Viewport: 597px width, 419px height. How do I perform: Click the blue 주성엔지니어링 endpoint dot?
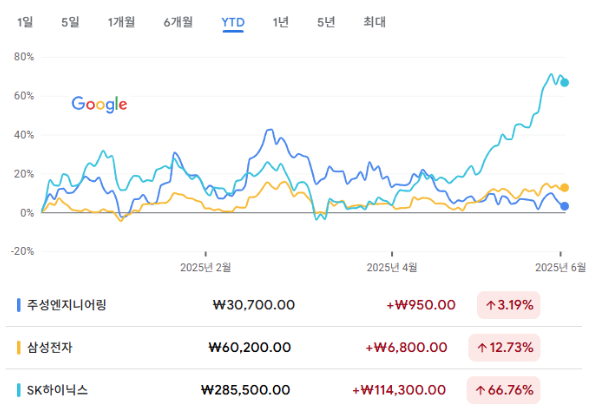[x=565, y=206]
